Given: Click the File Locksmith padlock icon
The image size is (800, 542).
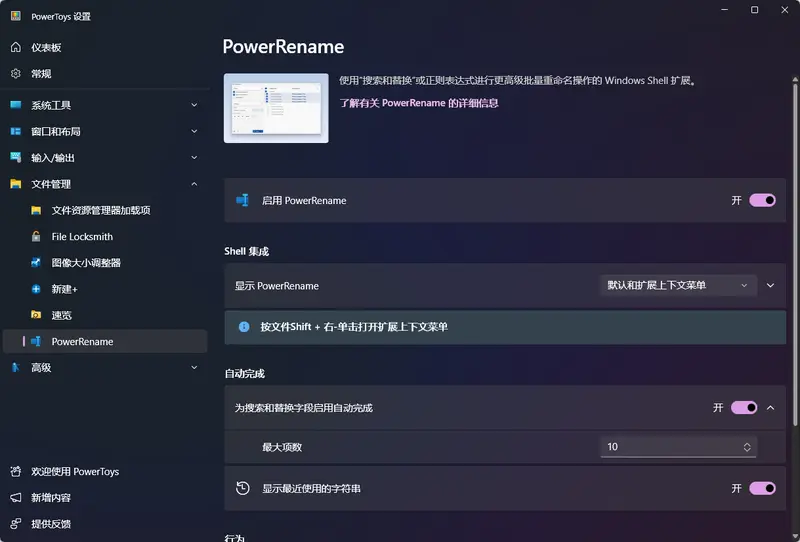Looking at the screenshot, I should tap(36, 236).
